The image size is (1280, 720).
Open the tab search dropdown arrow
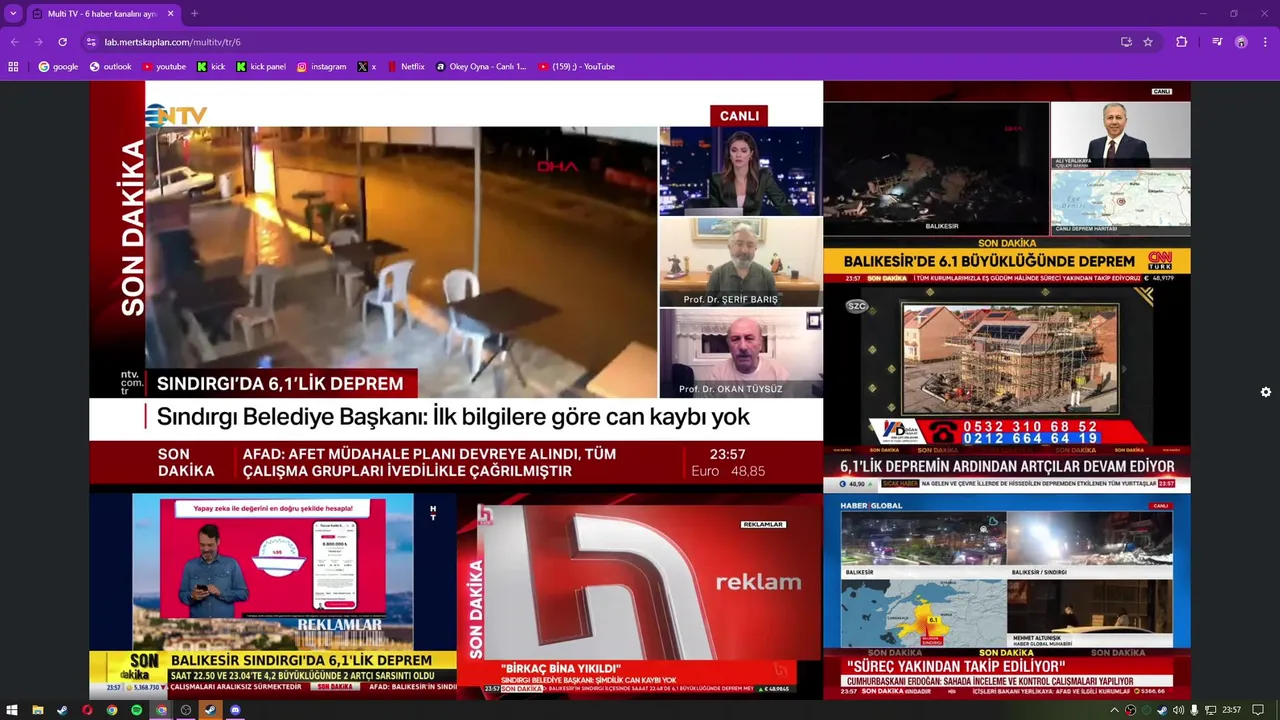click(x=13, y=14)
